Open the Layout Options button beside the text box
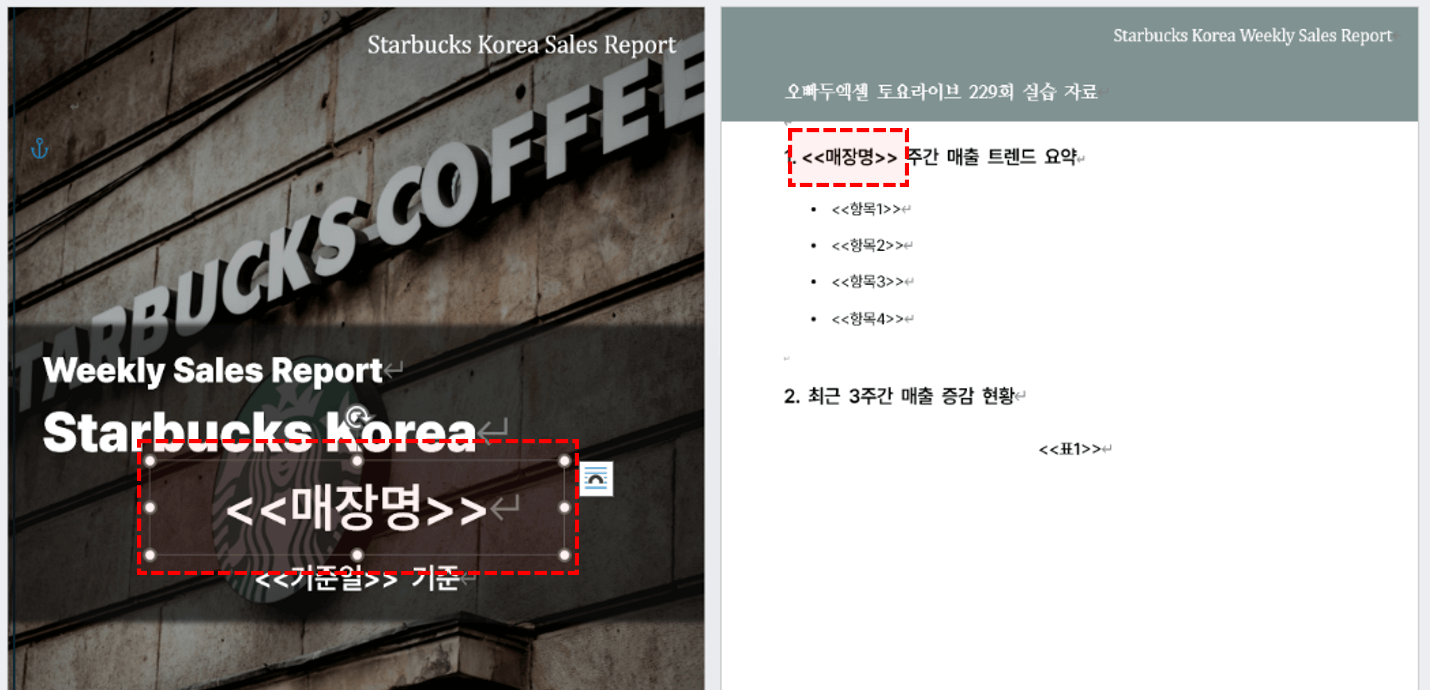 [596, 479]
